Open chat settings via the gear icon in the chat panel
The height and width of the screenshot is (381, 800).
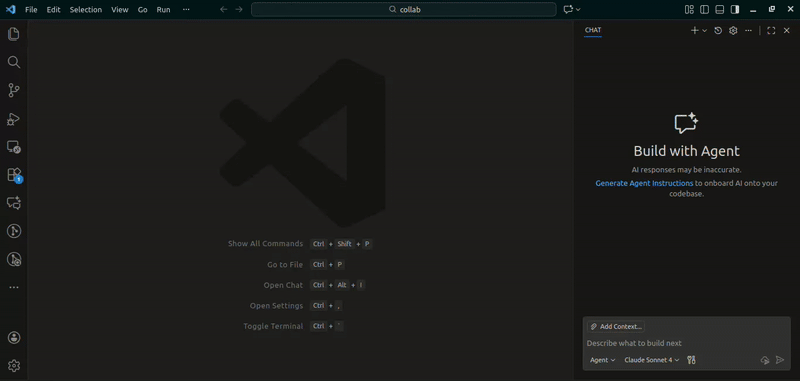(733, 31)
